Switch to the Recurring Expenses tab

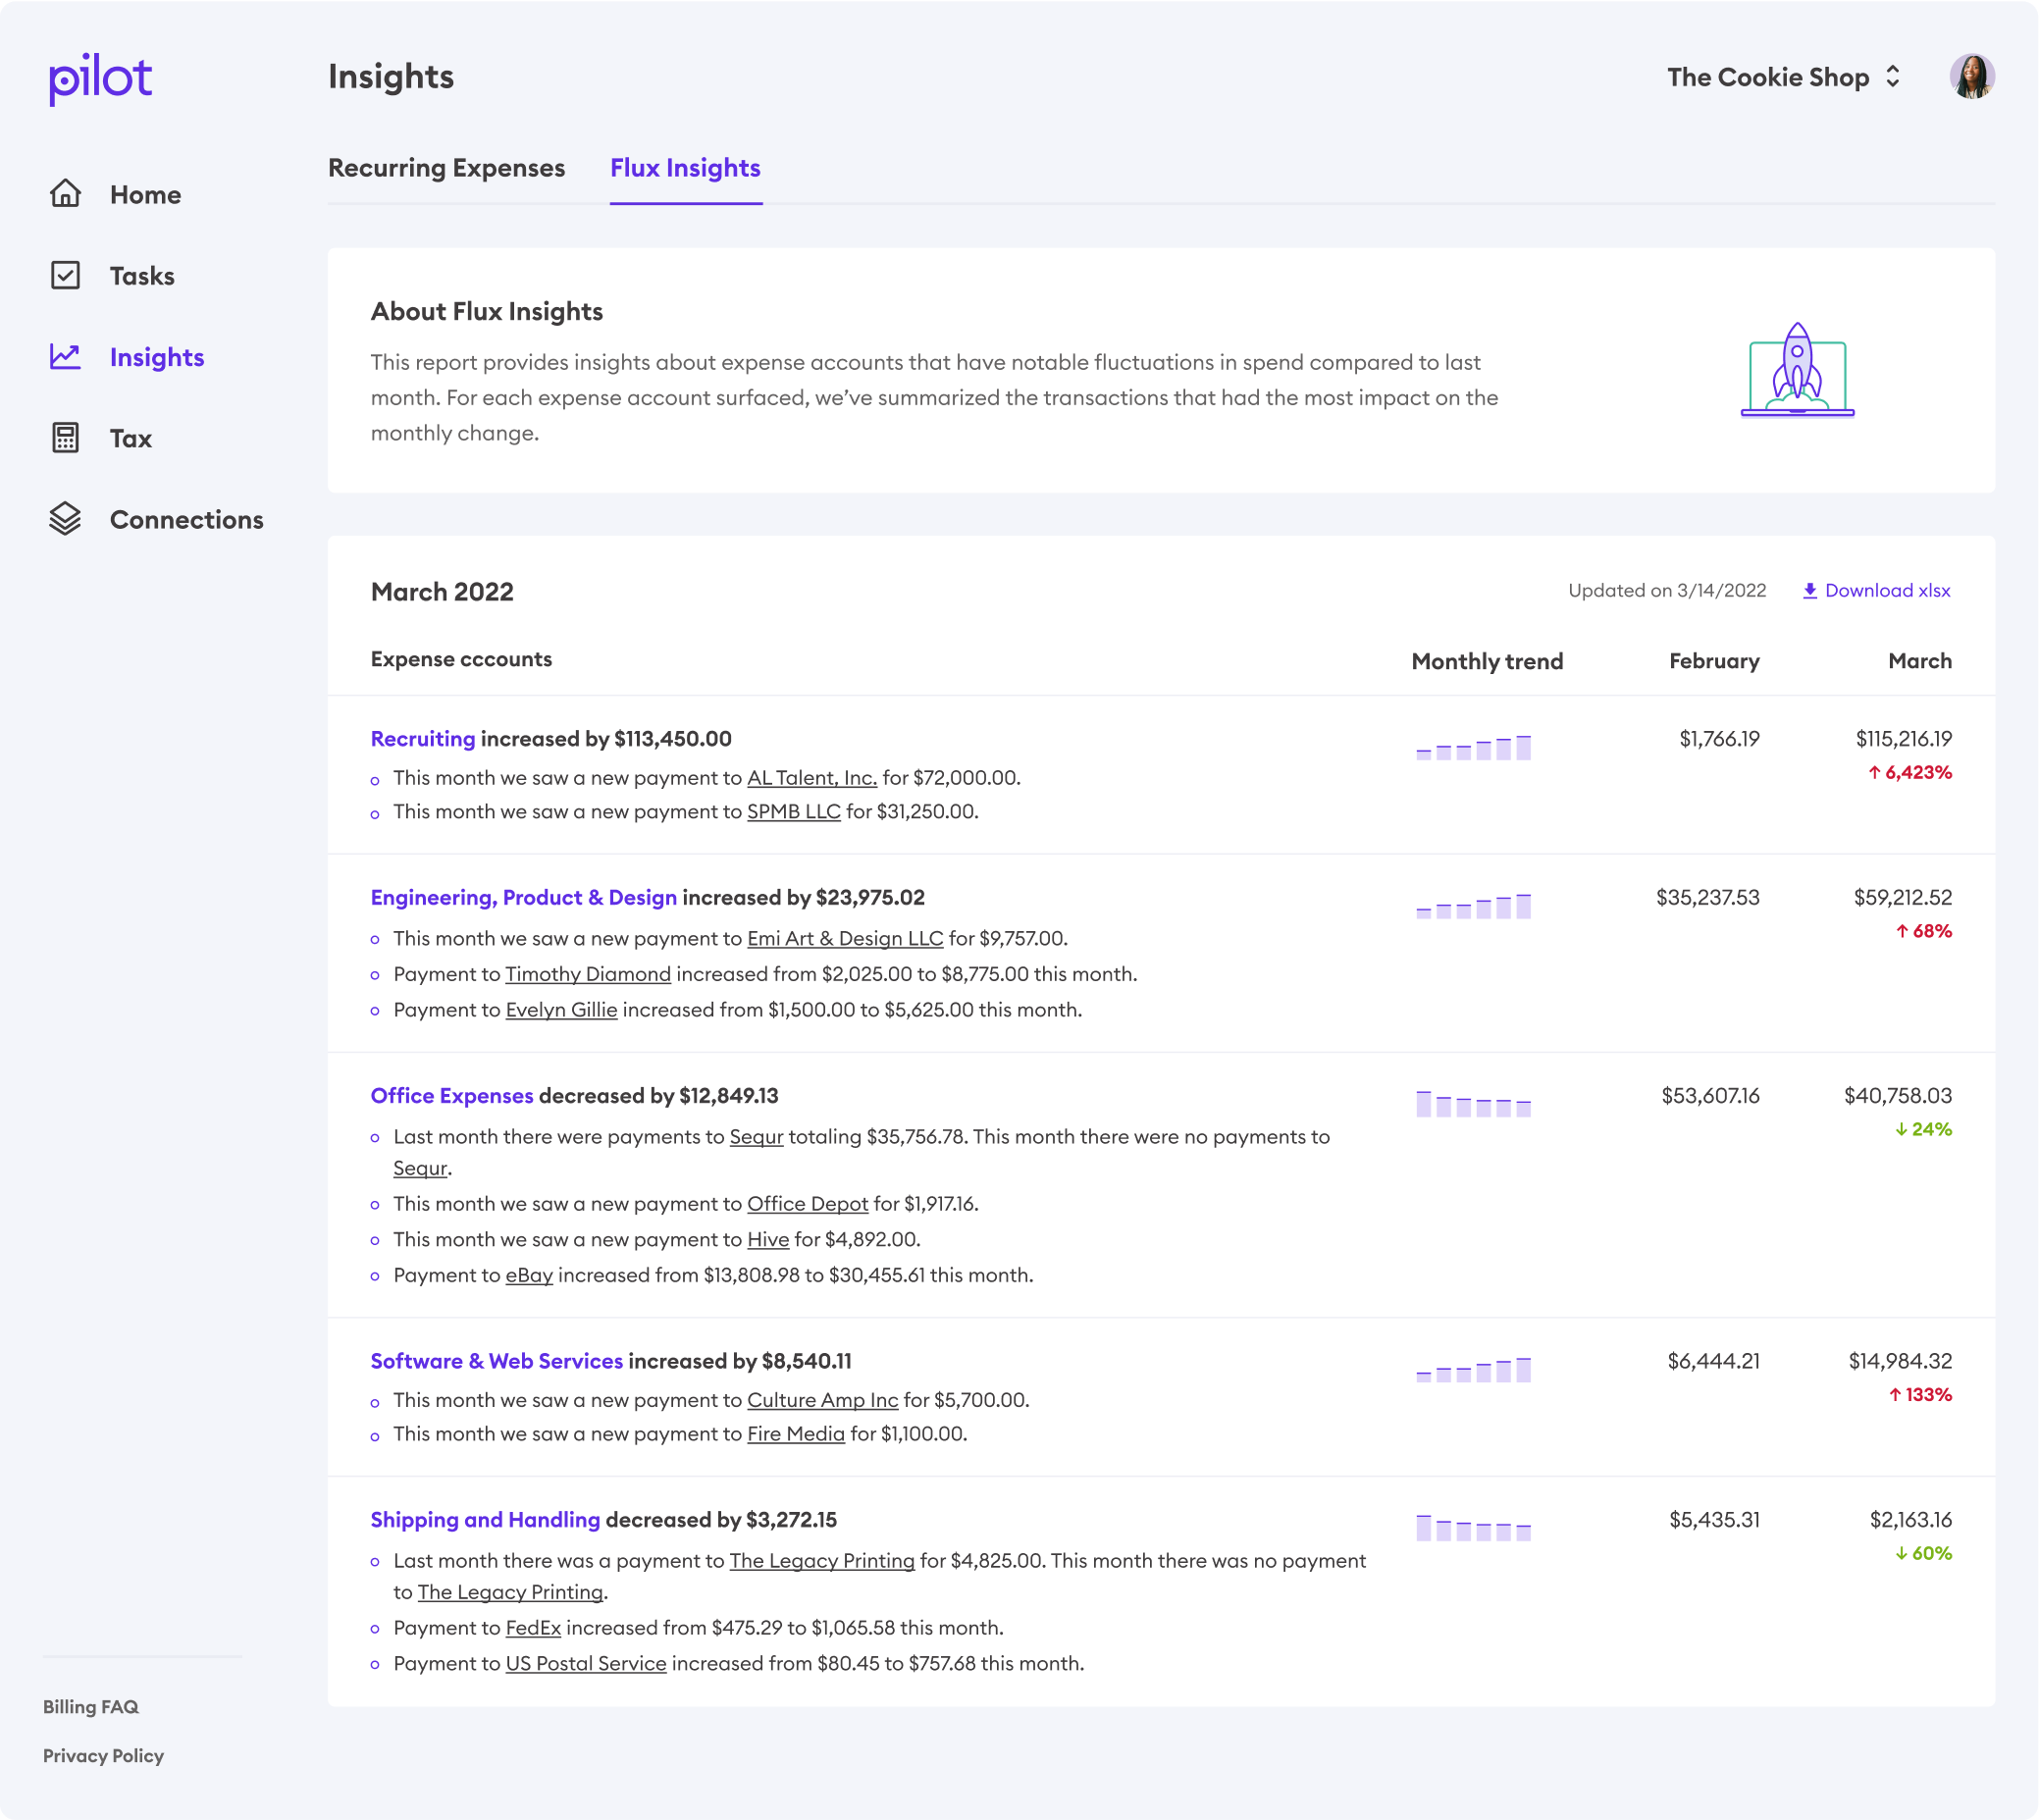(446, 168)
